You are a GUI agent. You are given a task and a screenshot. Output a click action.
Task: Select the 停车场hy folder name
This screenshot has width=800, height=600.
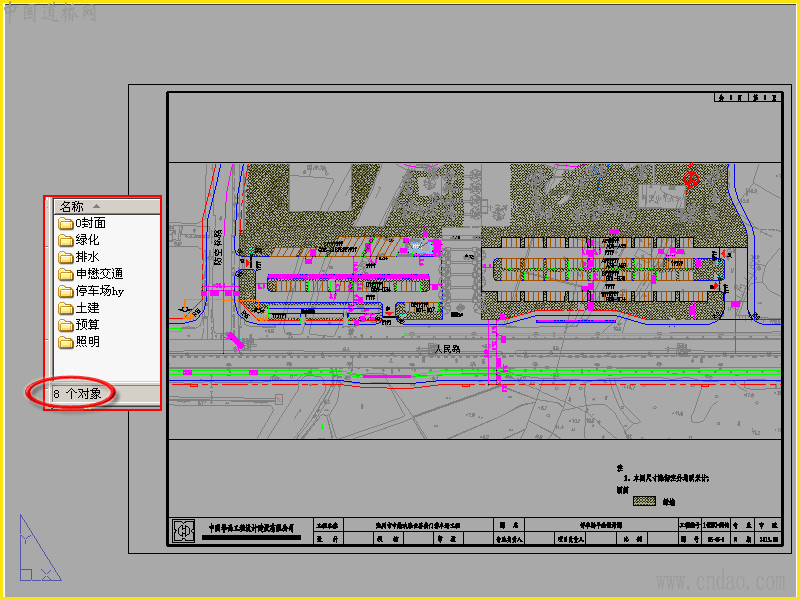[99, 291]
